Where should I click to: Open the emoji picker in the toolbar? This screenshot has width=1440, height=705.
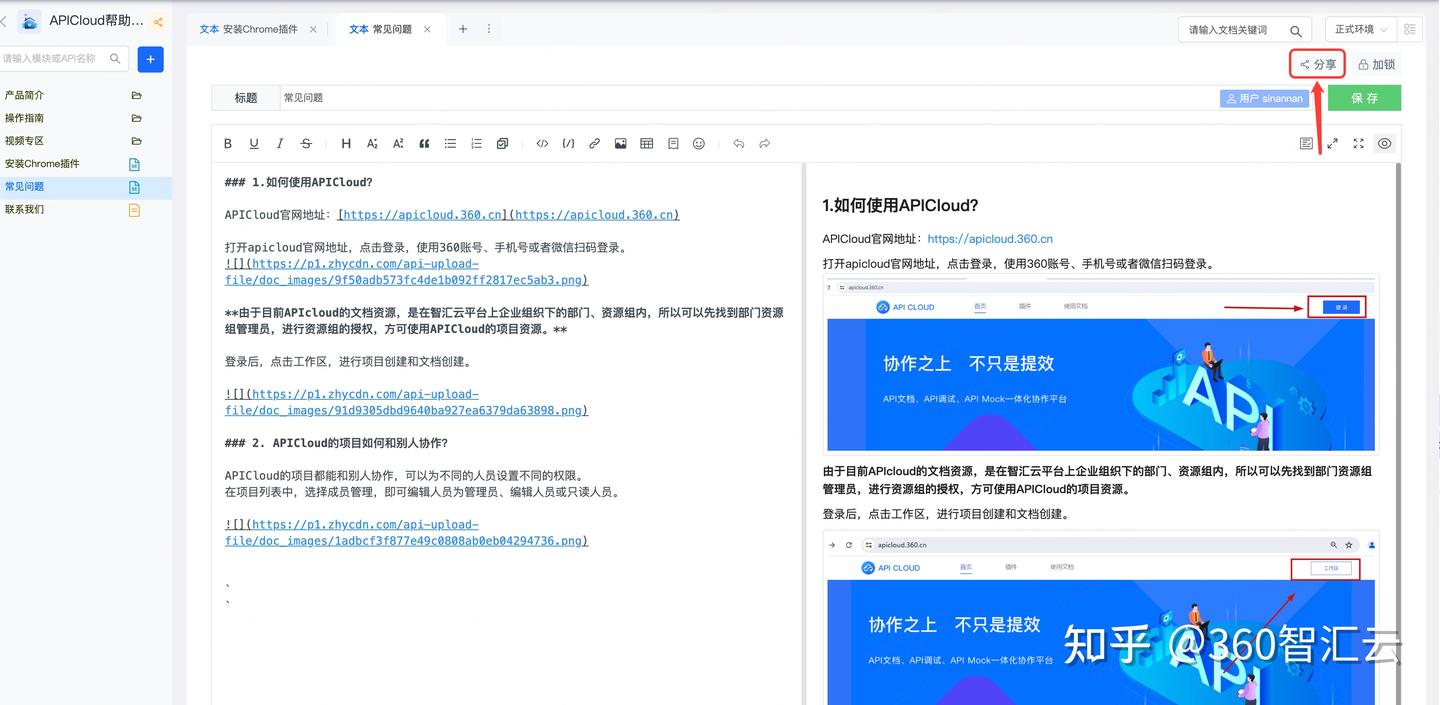click(699, 144)
